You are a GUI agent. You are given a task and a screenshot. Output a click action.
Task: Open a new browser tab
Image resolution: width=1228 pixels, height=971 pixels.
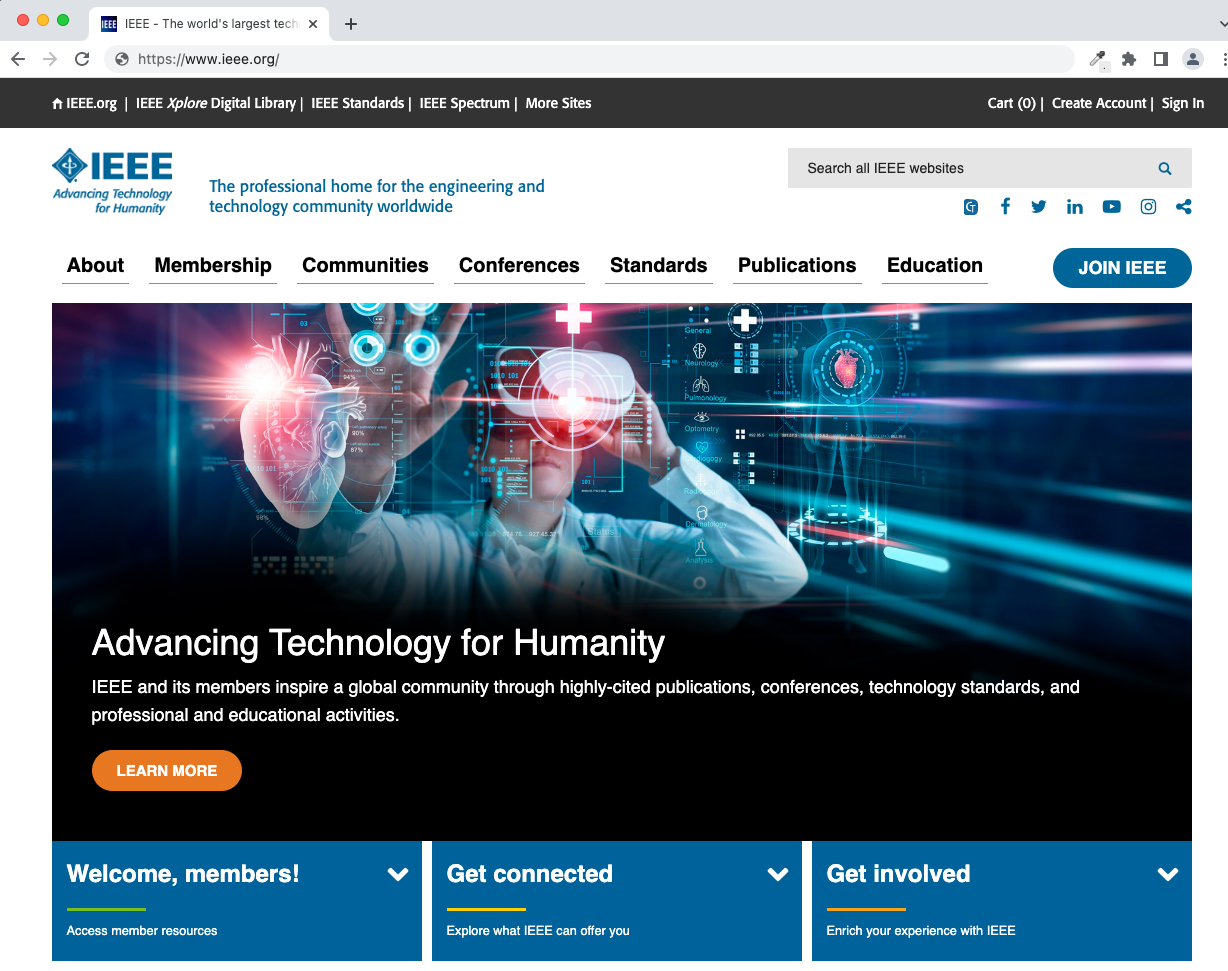[x=351, y=24]
